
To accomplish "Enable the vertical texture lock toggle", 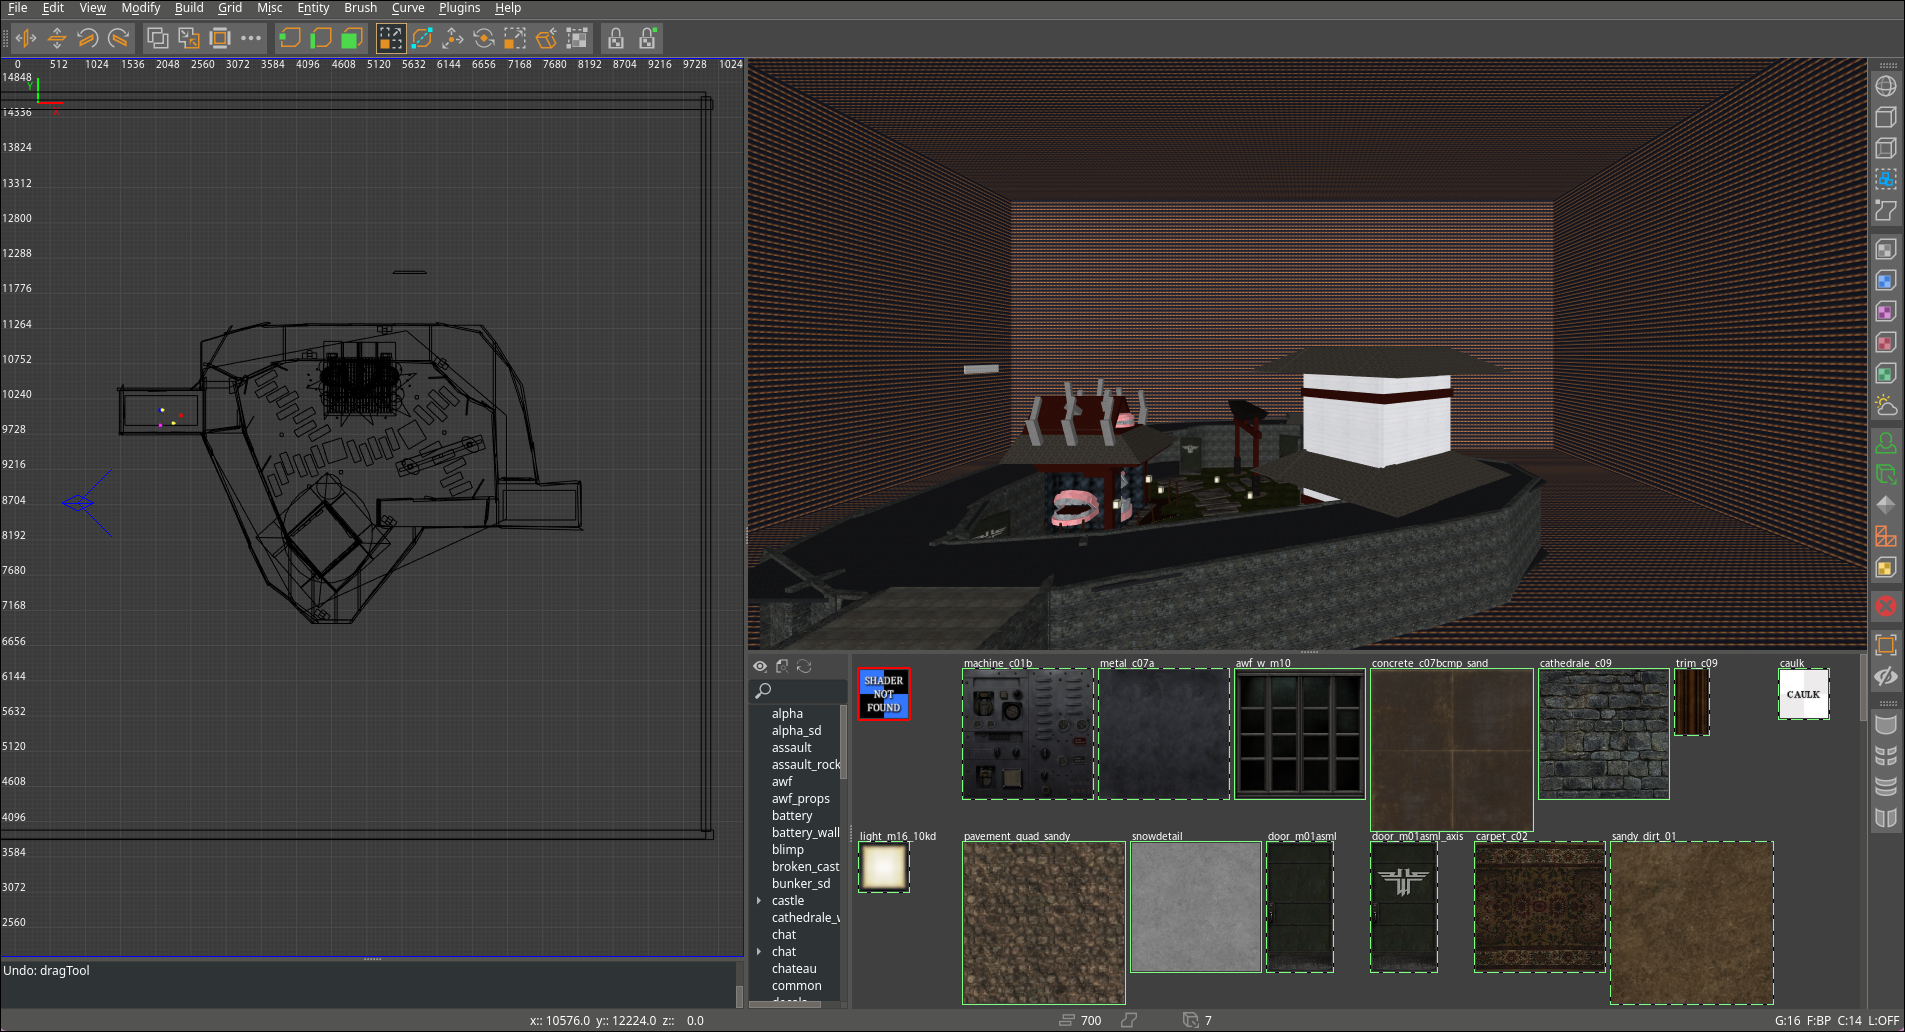I will (x=648, y=38).
